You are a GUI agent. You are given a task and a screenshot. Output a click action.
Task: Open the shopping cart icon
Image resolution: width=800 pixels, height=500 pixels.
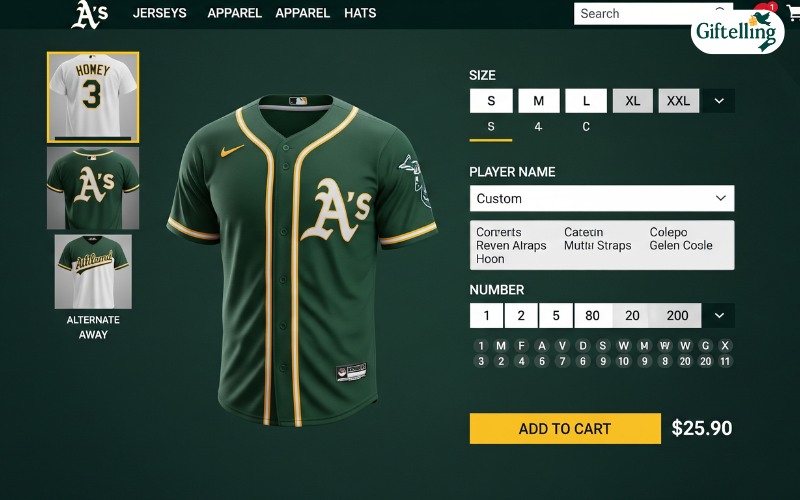click(x=794, y=13)
